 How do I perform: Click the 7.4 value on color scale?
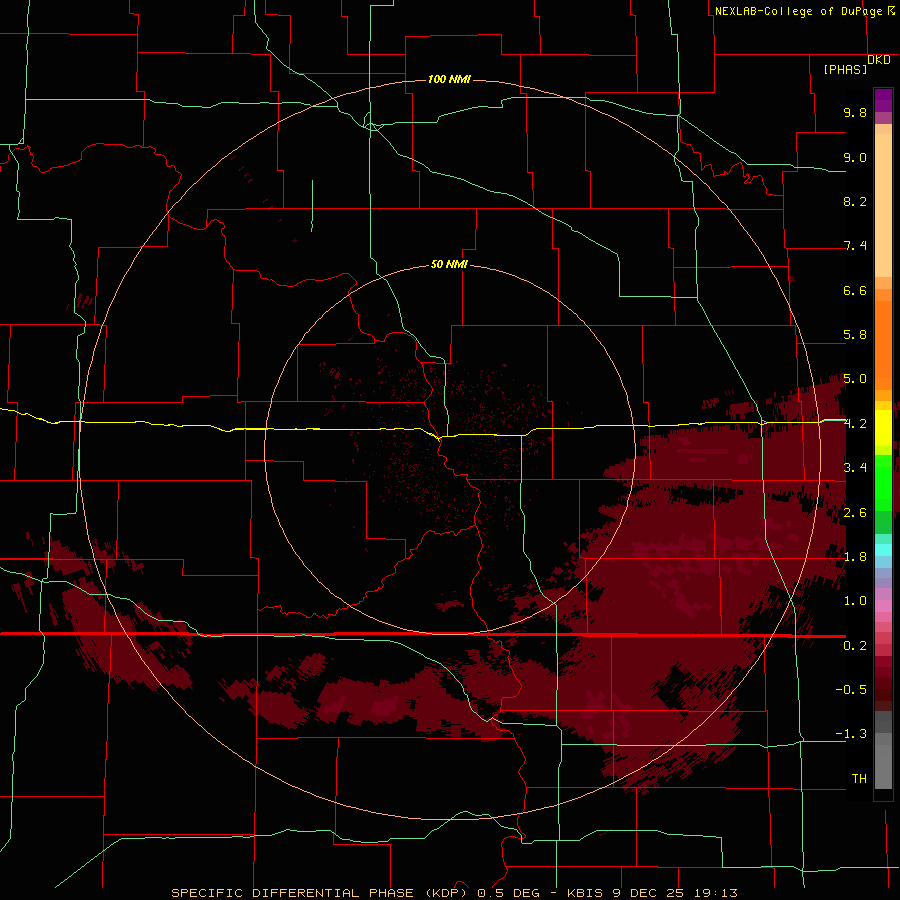(855, 246)
